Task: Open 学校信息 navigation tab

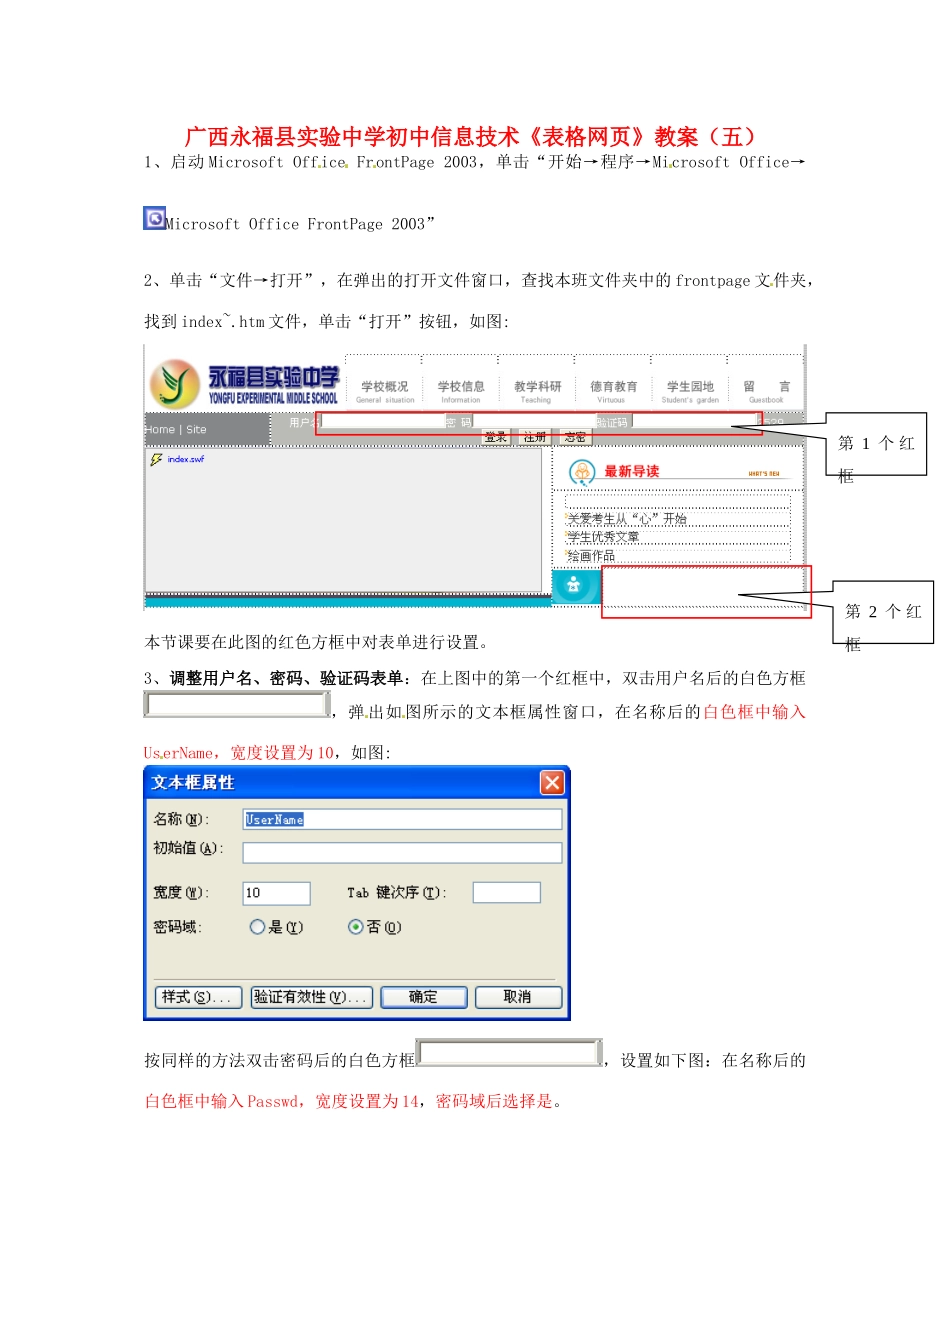Action: (461, 391)
